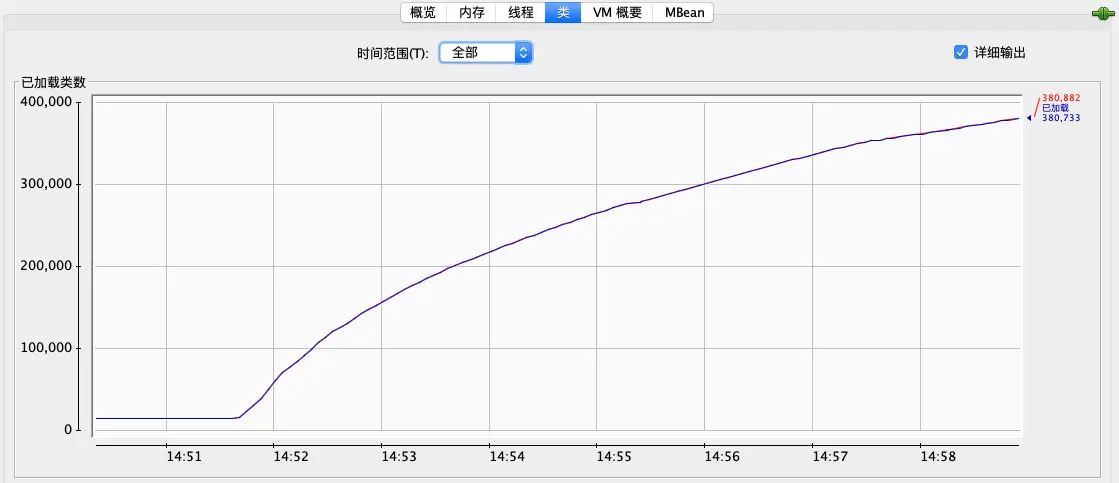Open the 时间范围 dropdown showing 全部
Screen dimensions: 1119x483
[485, 52]
